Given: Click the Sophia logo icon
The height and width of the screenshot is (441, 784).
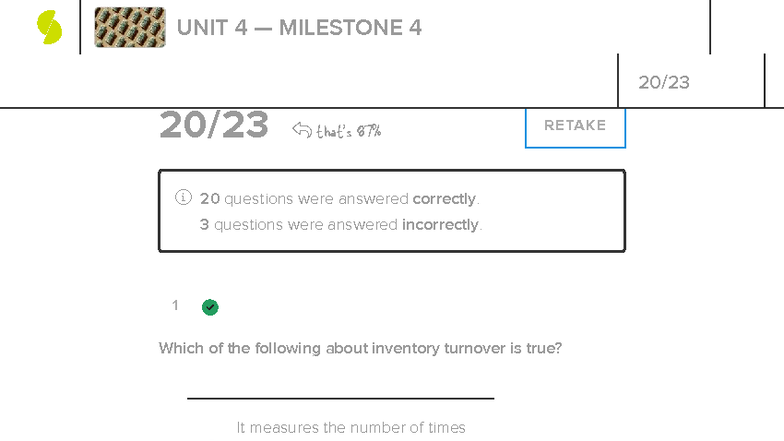Looking at the screenshot, I should [x=49, y=27].
